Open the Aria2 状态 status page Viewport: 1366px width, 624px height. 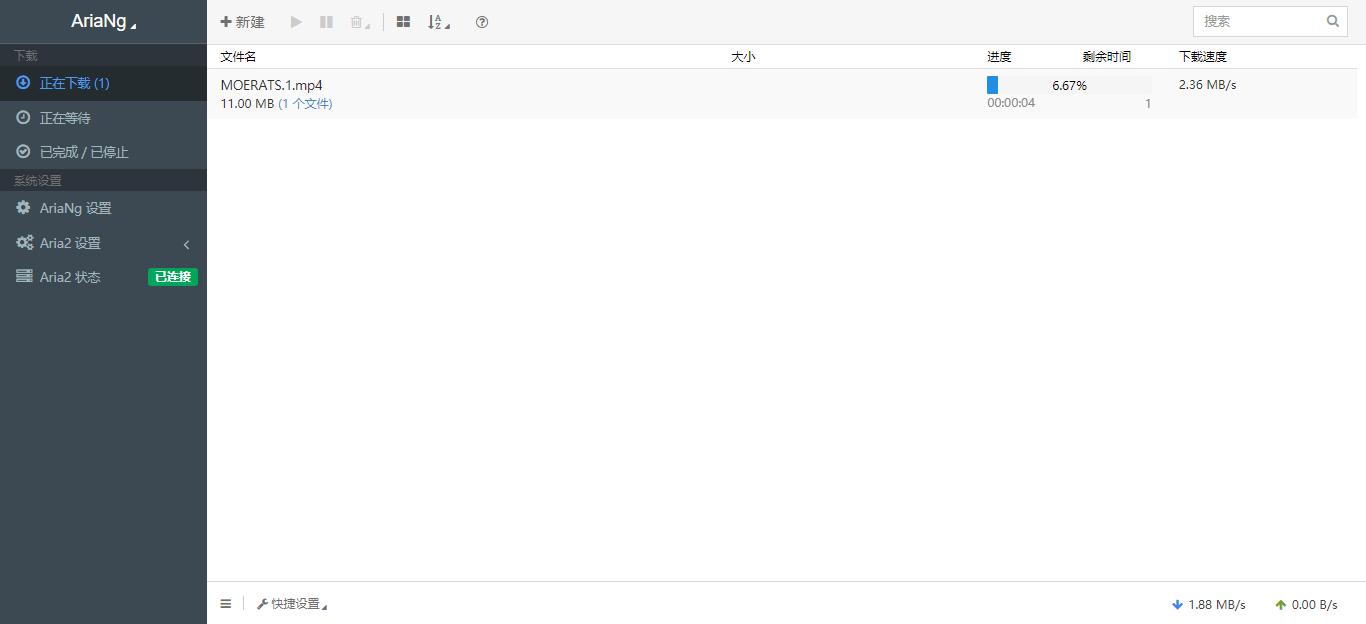tap(70, 277)
